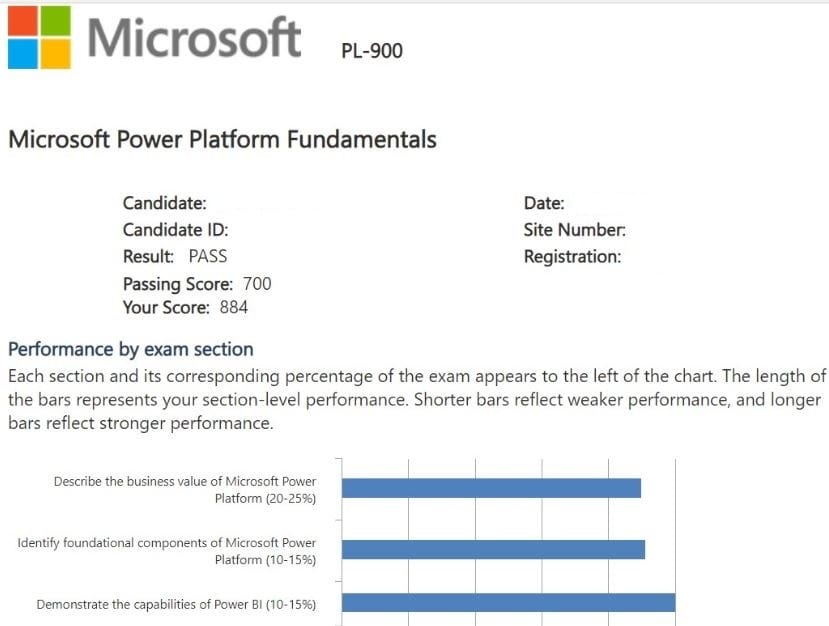Click the Microsoft wordmark text
This screenshot has height=626, width=829.
(x=194, y=38)
